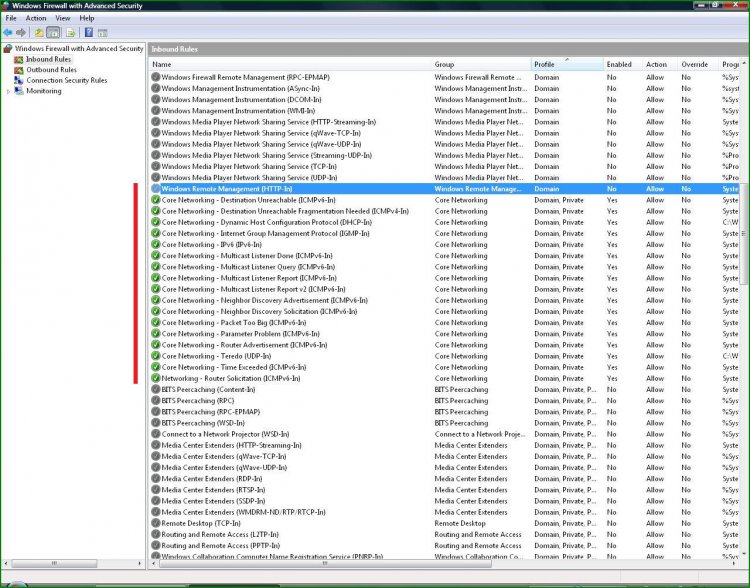Click the Back arrow in the toolbar
750x588 pixels.
click(x=8, y=33)
